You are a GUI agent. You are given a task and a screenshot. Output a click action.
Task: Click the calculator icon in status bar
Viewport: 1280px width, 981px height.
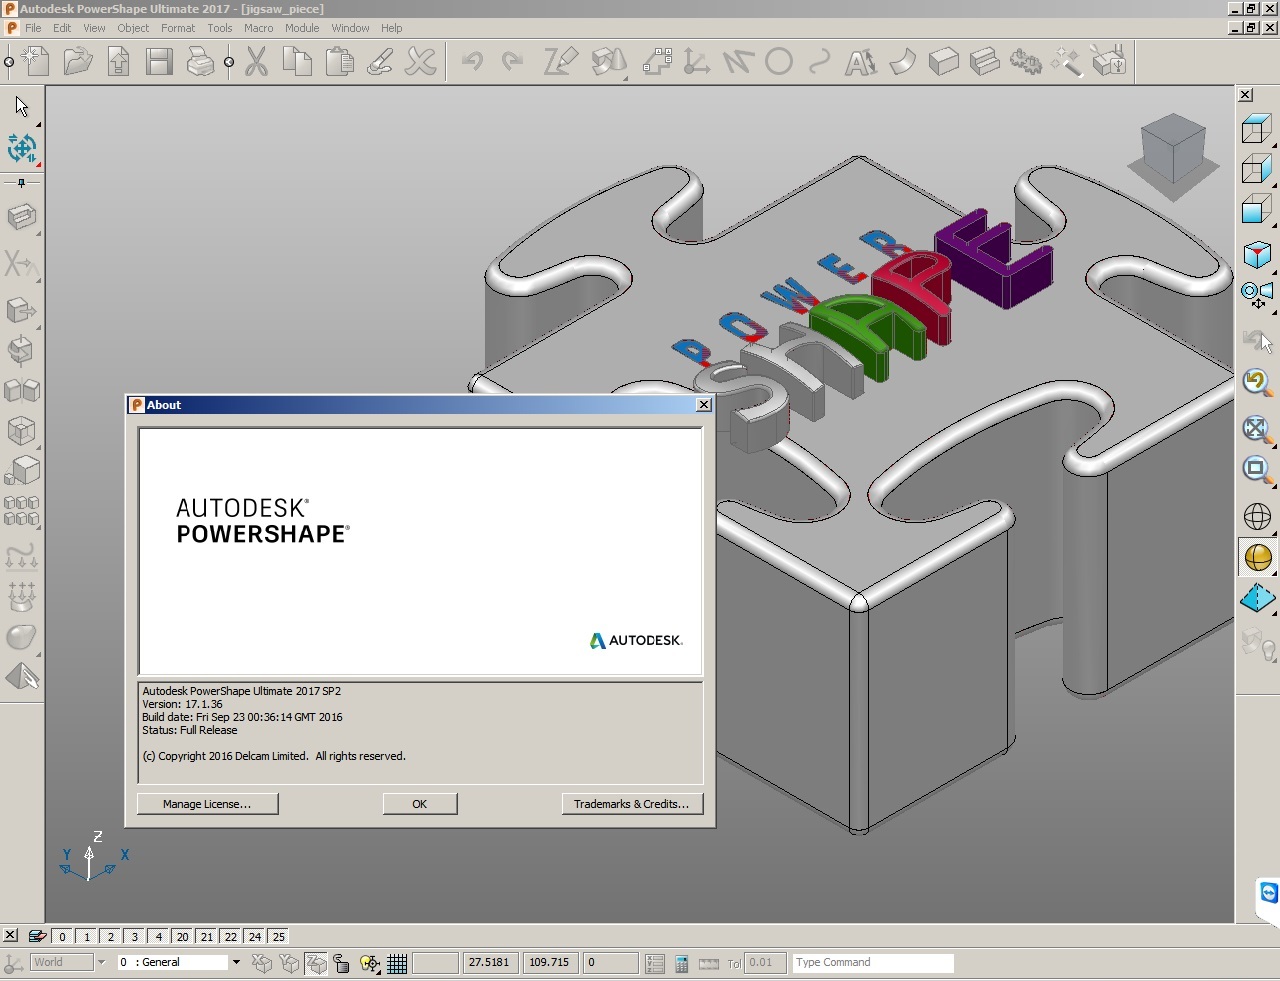click(681, 963)
